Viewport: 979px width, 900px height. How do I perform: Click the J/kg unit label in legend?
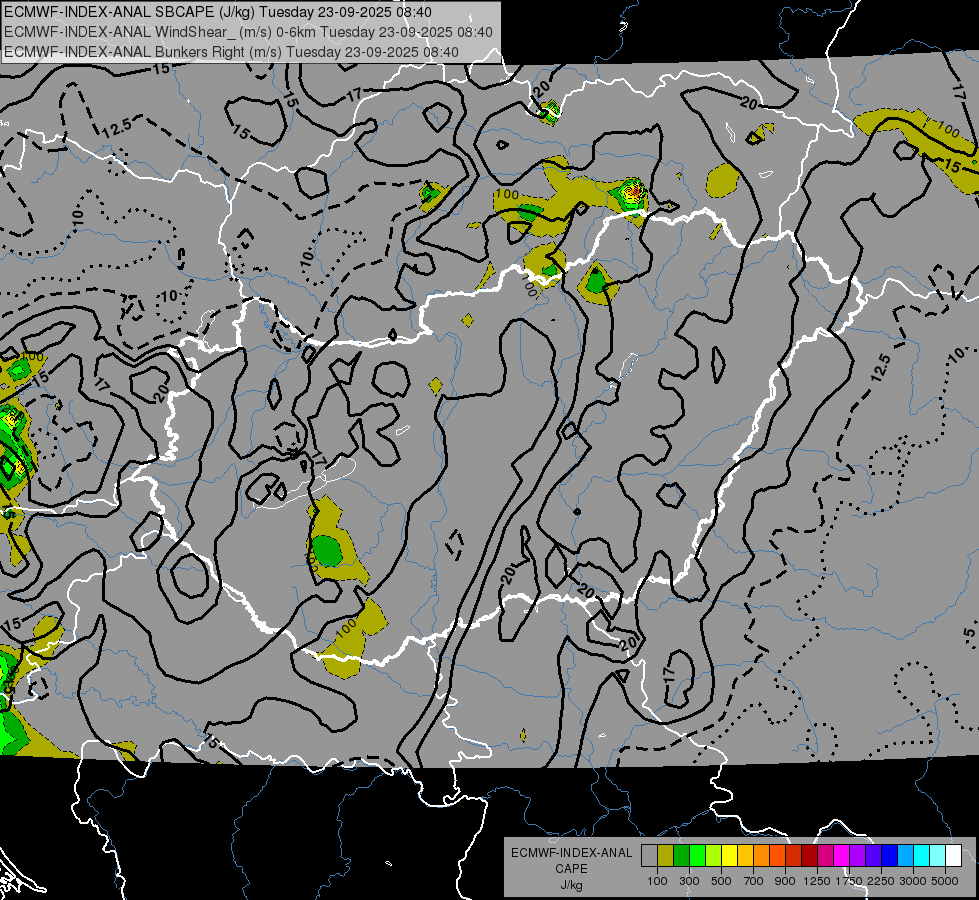[571, 885]
